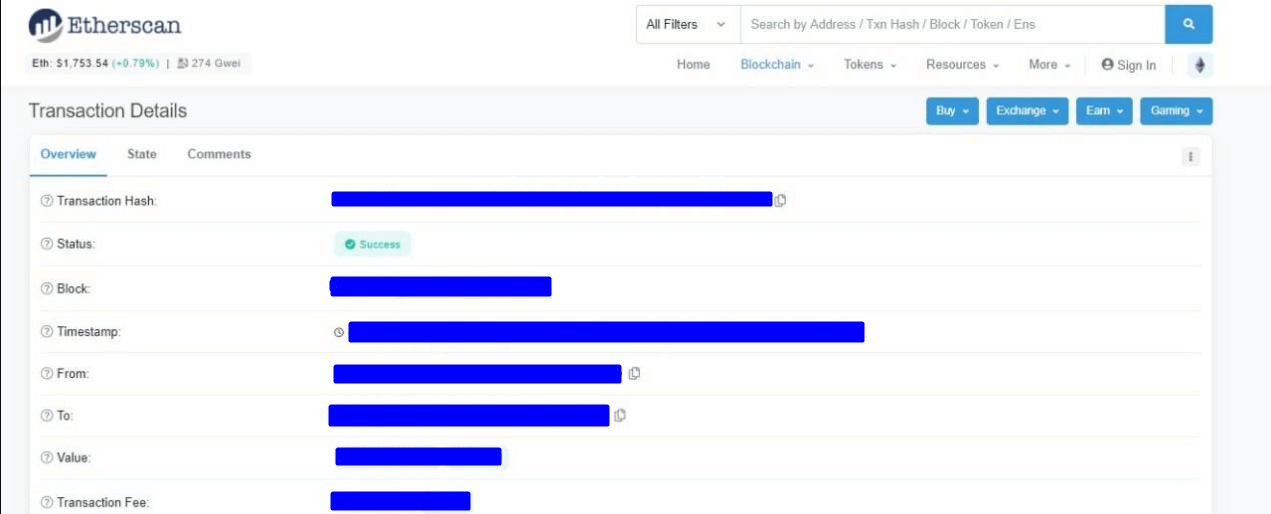Switch to the Comments tab
Image resolution: width=1271 pixels, height=514 pixels.
219,154
